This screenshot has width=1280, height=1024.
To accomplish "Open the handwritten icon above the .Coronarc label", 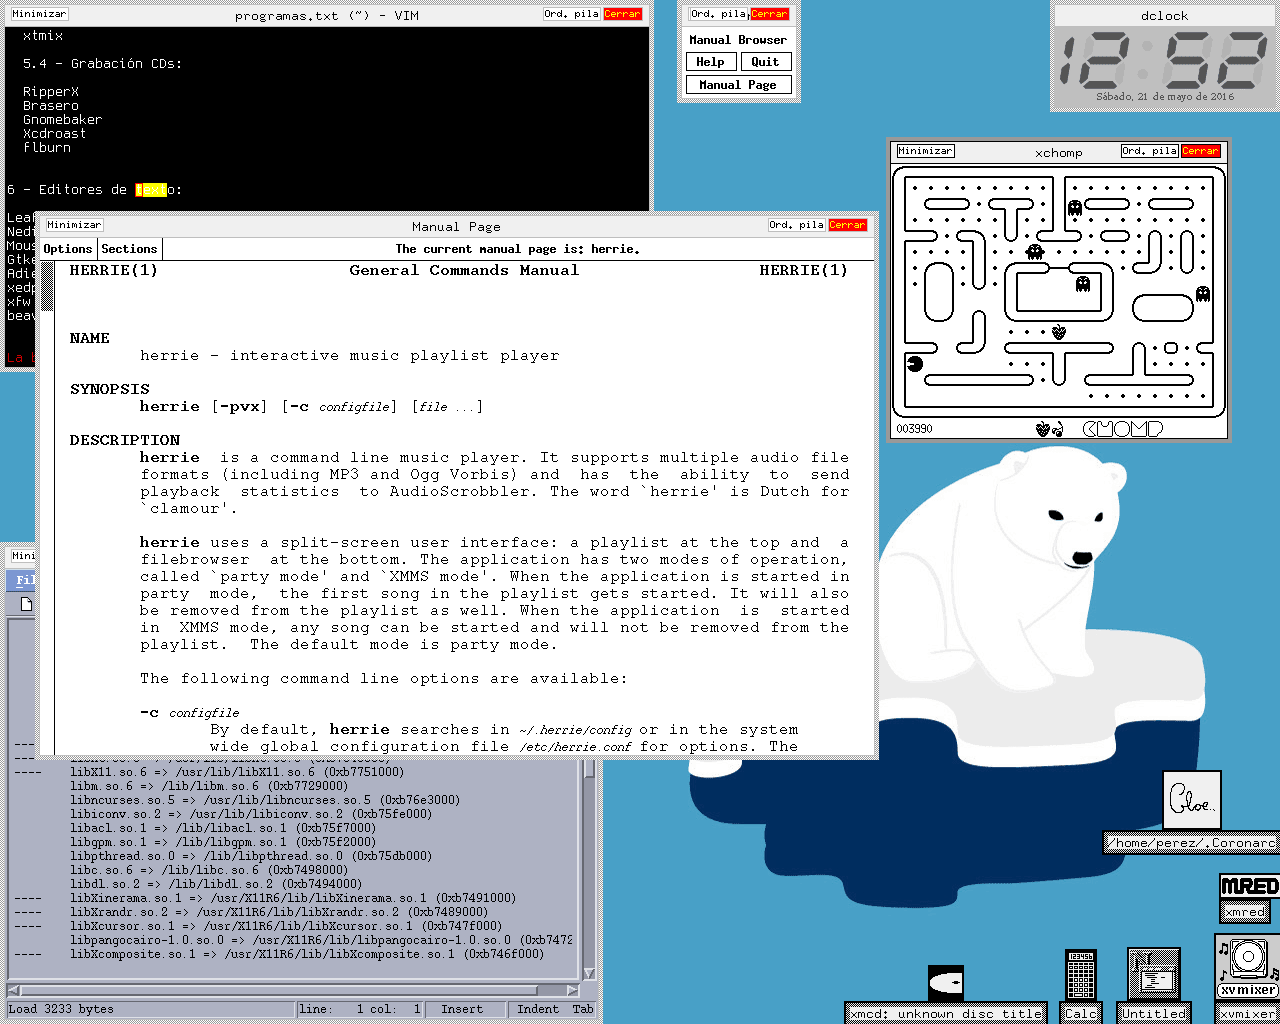I will pyautogui.click(x=1192, y=800).
